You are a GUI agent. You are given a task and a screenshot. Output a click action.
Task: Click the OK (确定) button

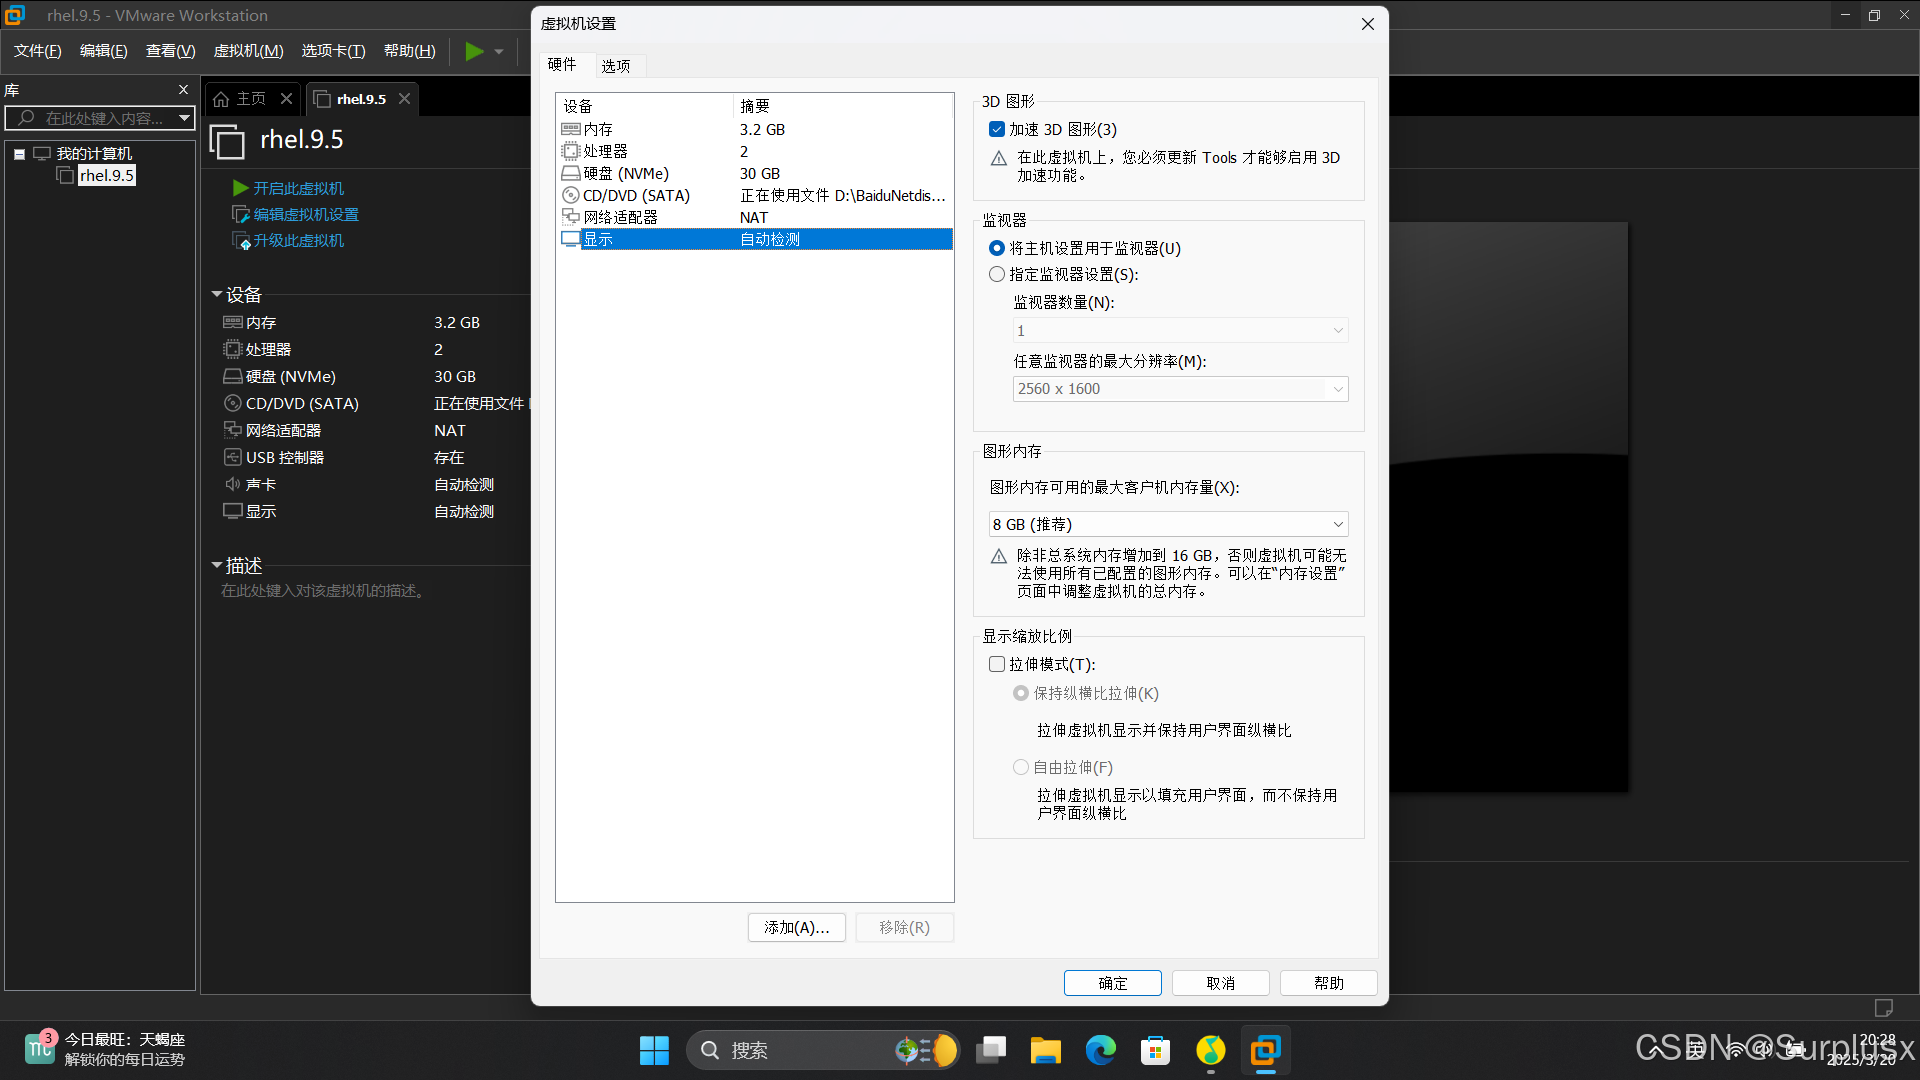point(1112,983)
